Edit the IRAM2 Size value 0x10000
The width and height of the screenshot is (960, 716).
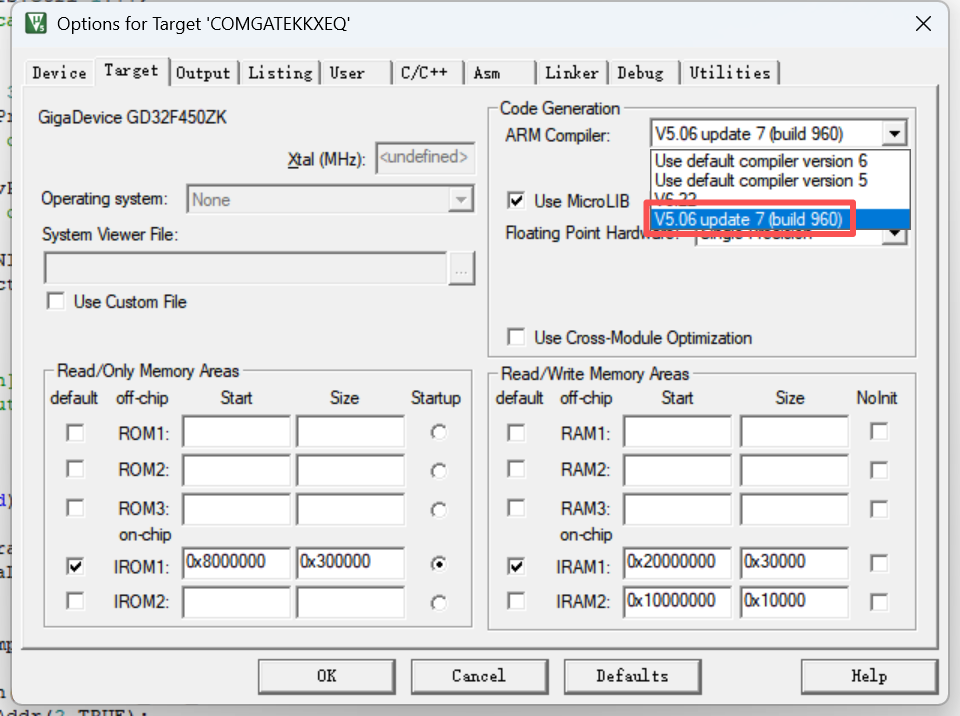794,602
